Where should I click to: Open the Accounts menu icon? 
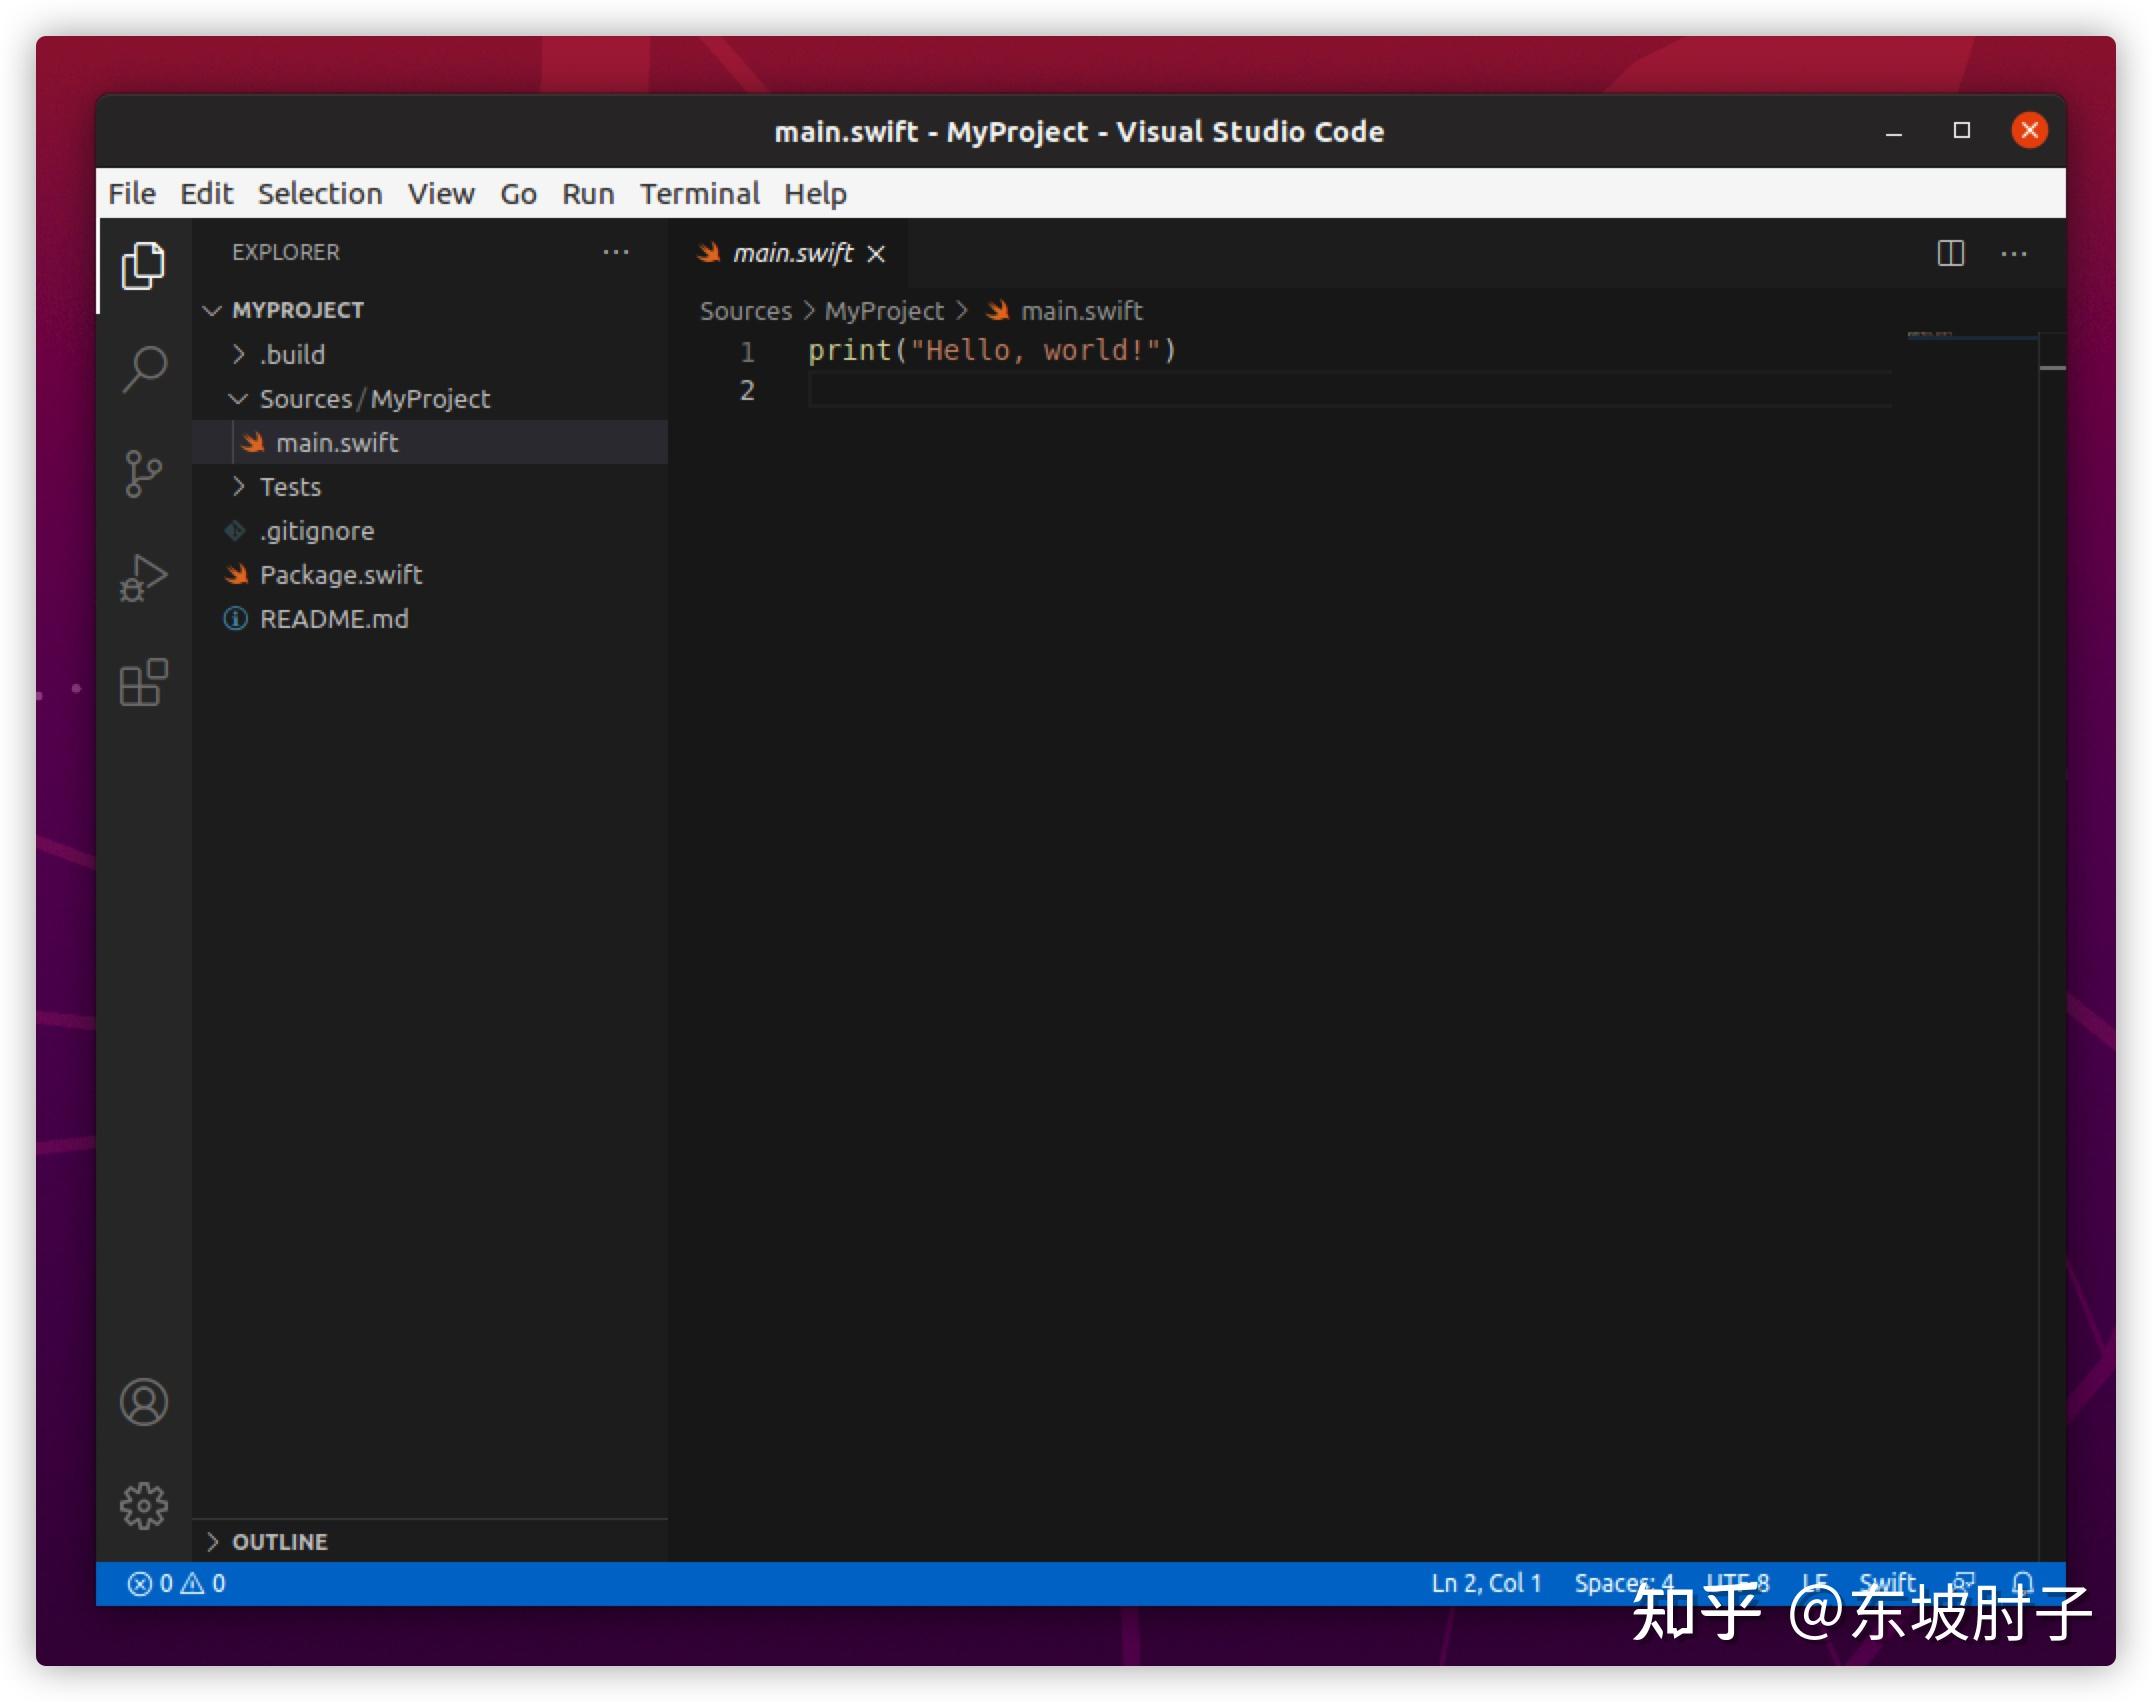click(x=143, y=1402)
